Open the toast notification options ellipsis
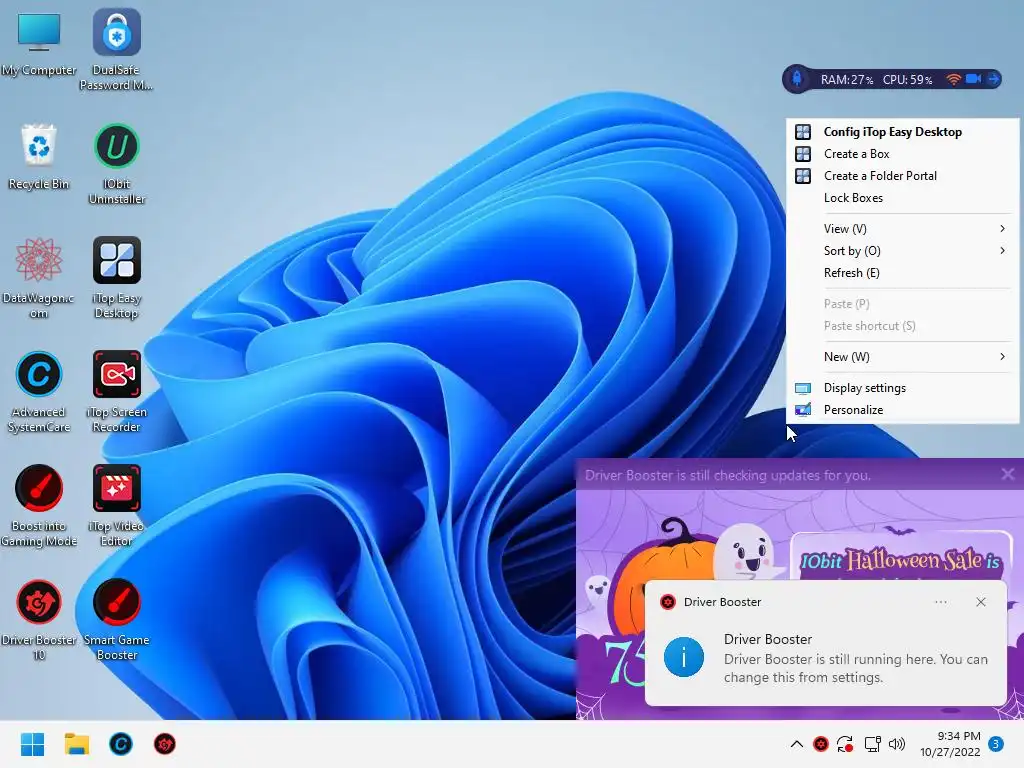This screenshot has height=768, width=1024. coord(940,602)
